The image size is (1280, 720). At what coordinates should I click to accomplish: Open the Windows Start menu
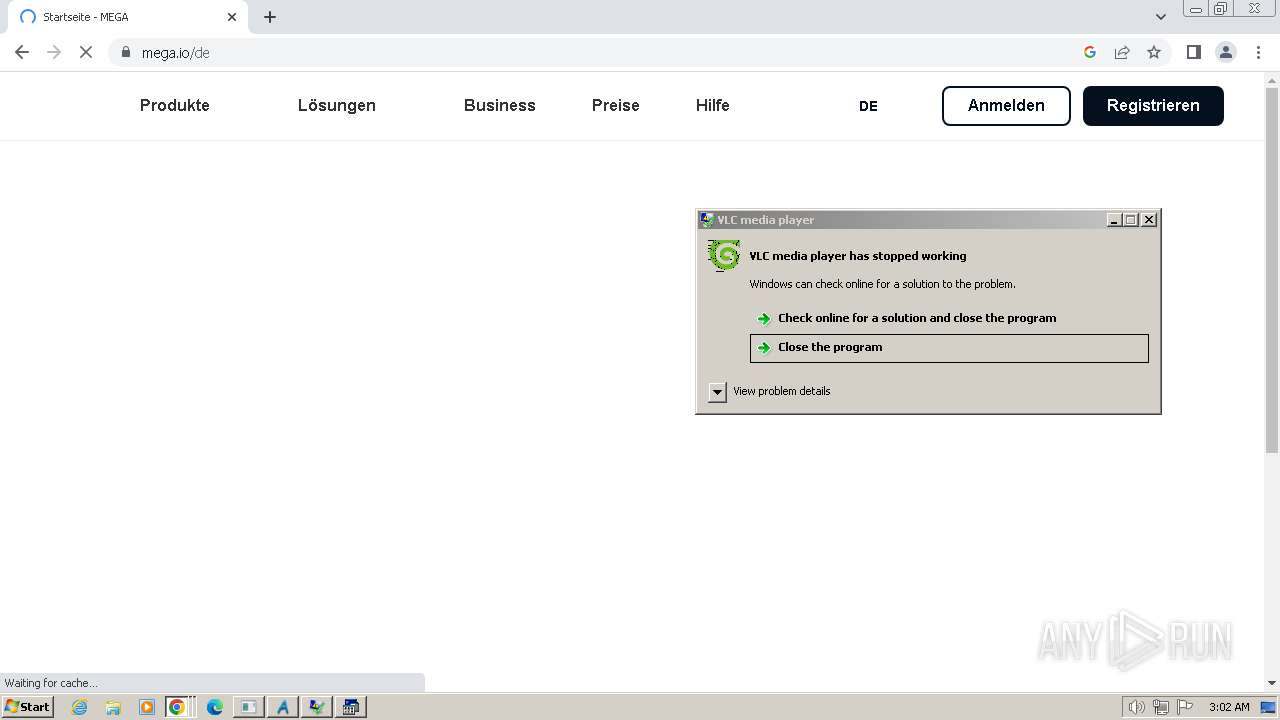[28, 707]
